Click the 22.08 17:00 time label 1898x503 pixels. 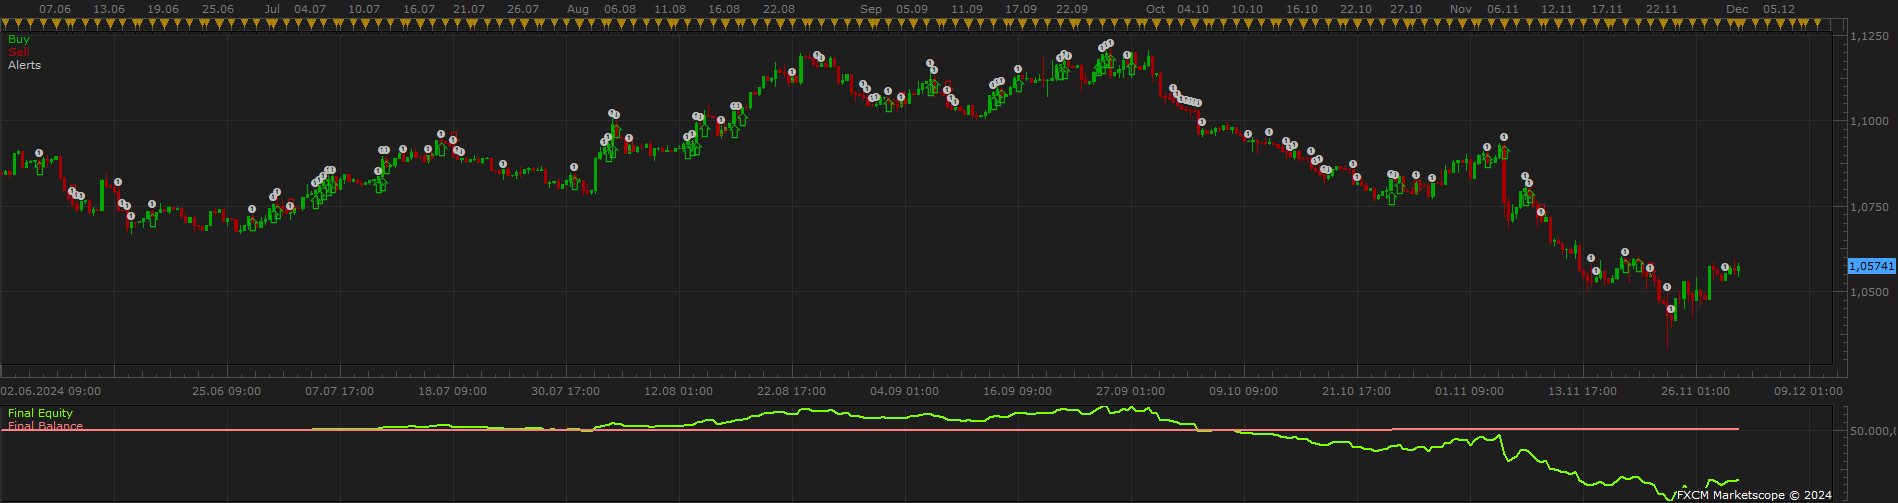tap(792, 391)
